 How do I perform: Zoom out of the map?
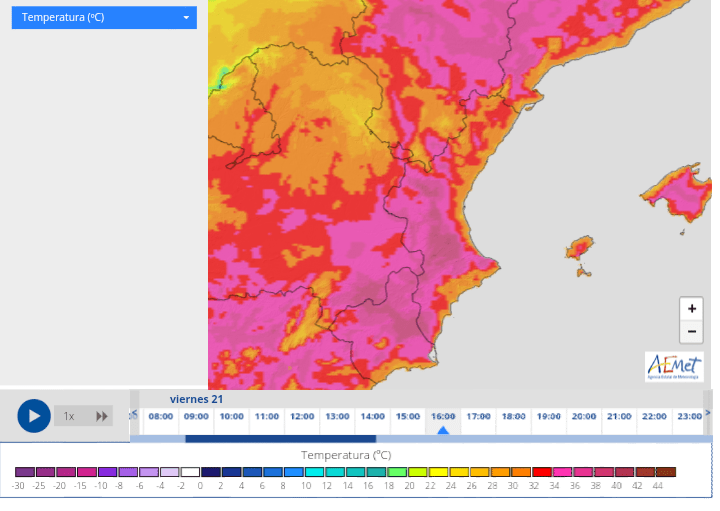(x=691, y=333)
